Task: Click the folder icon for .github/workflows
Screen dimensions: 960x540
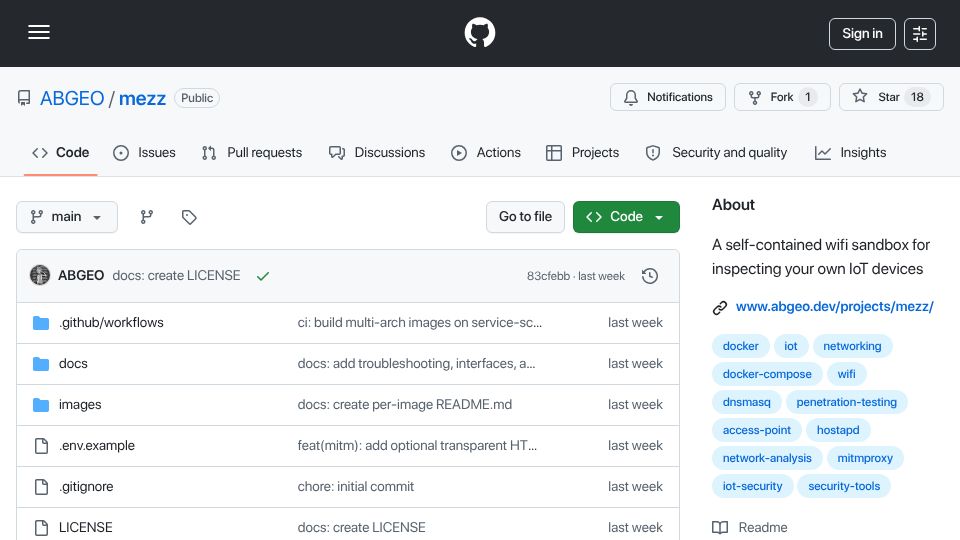Action: [41, 323]
